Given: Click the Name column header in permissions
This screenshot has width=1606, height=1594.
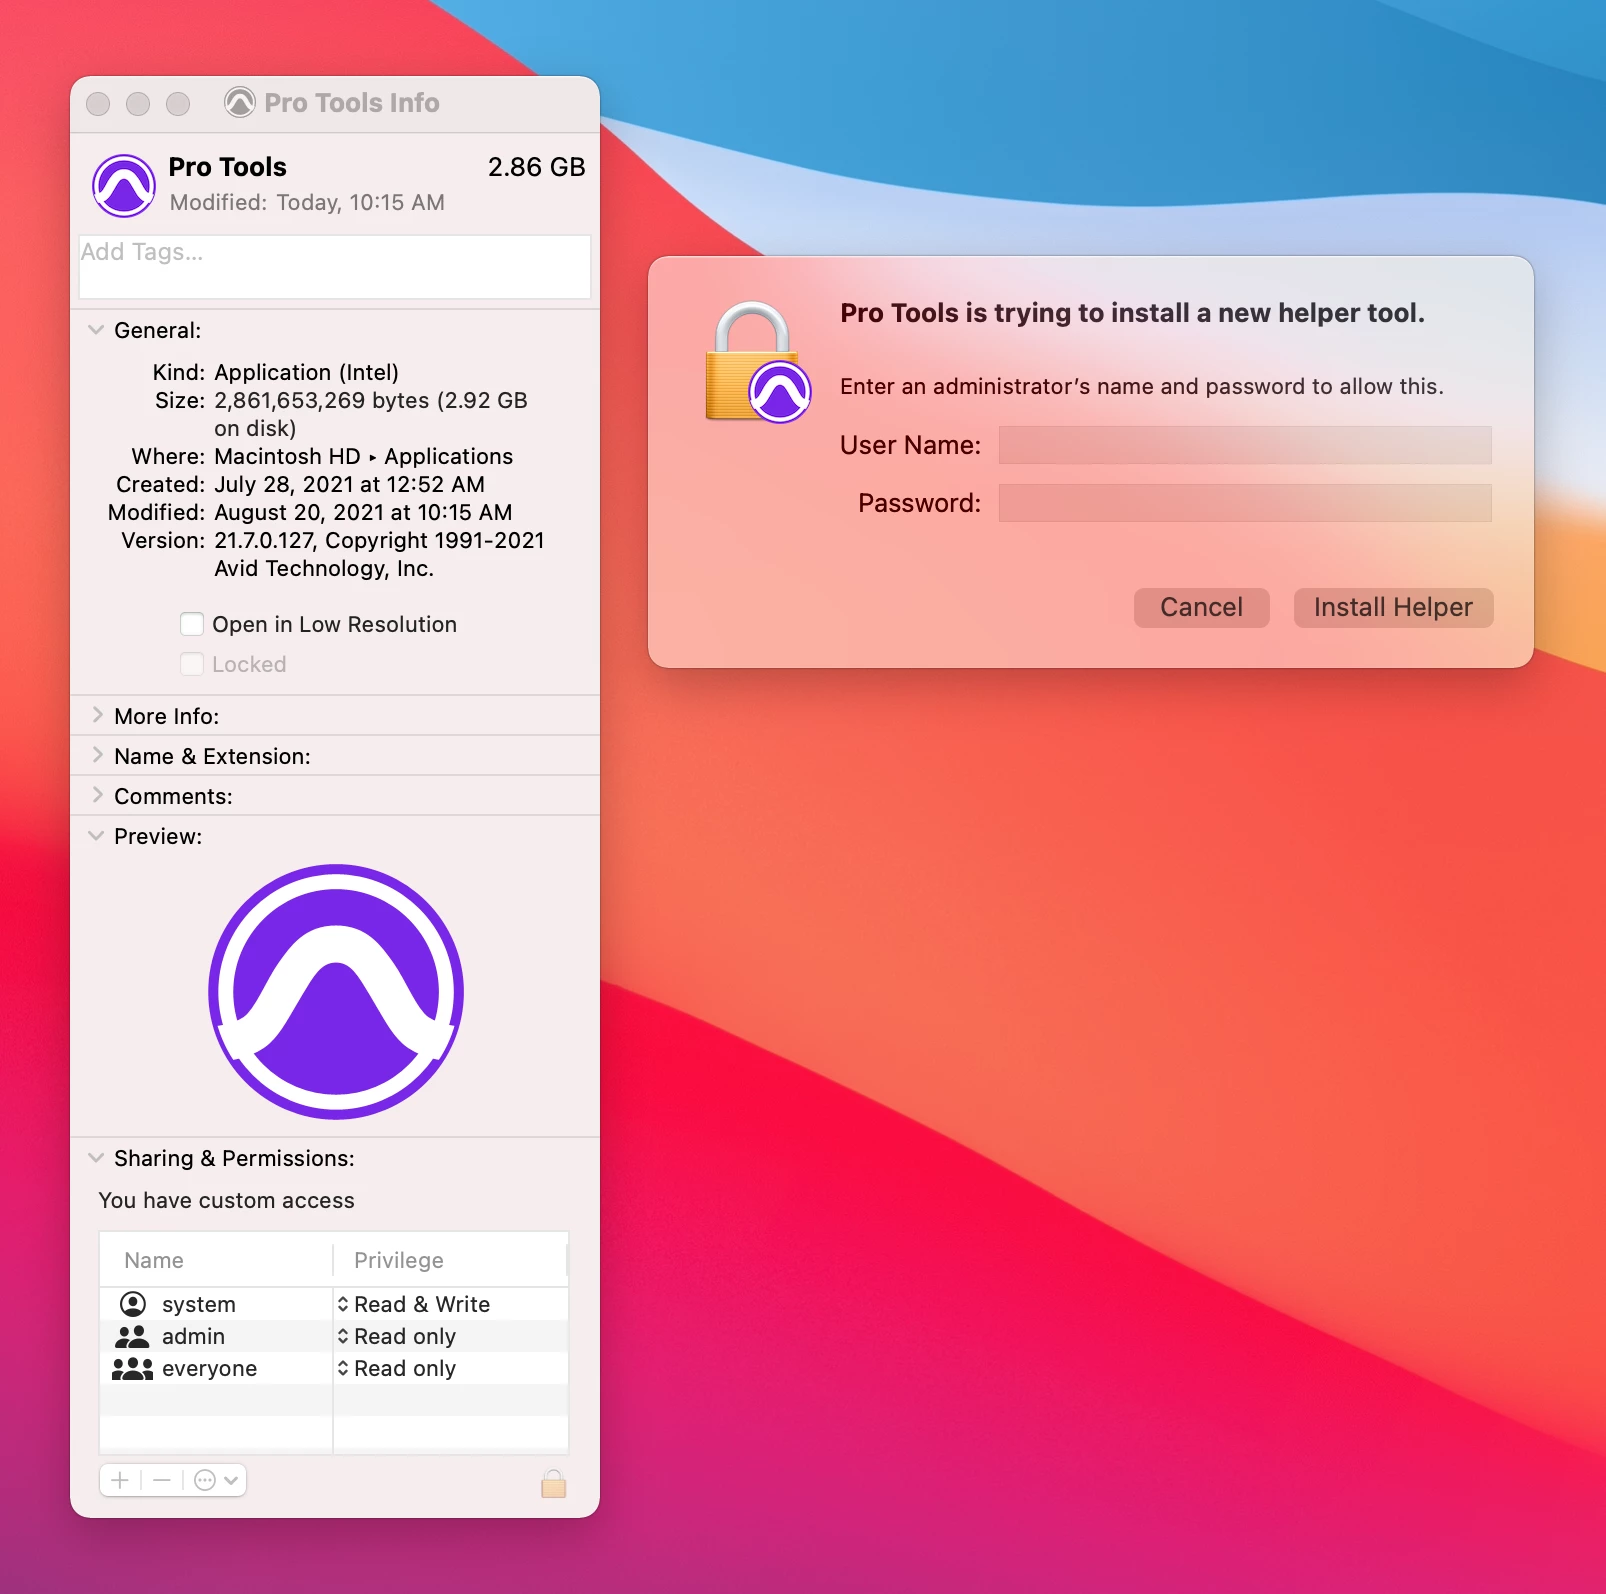Looking at the screenshot, I should 154,1260.
